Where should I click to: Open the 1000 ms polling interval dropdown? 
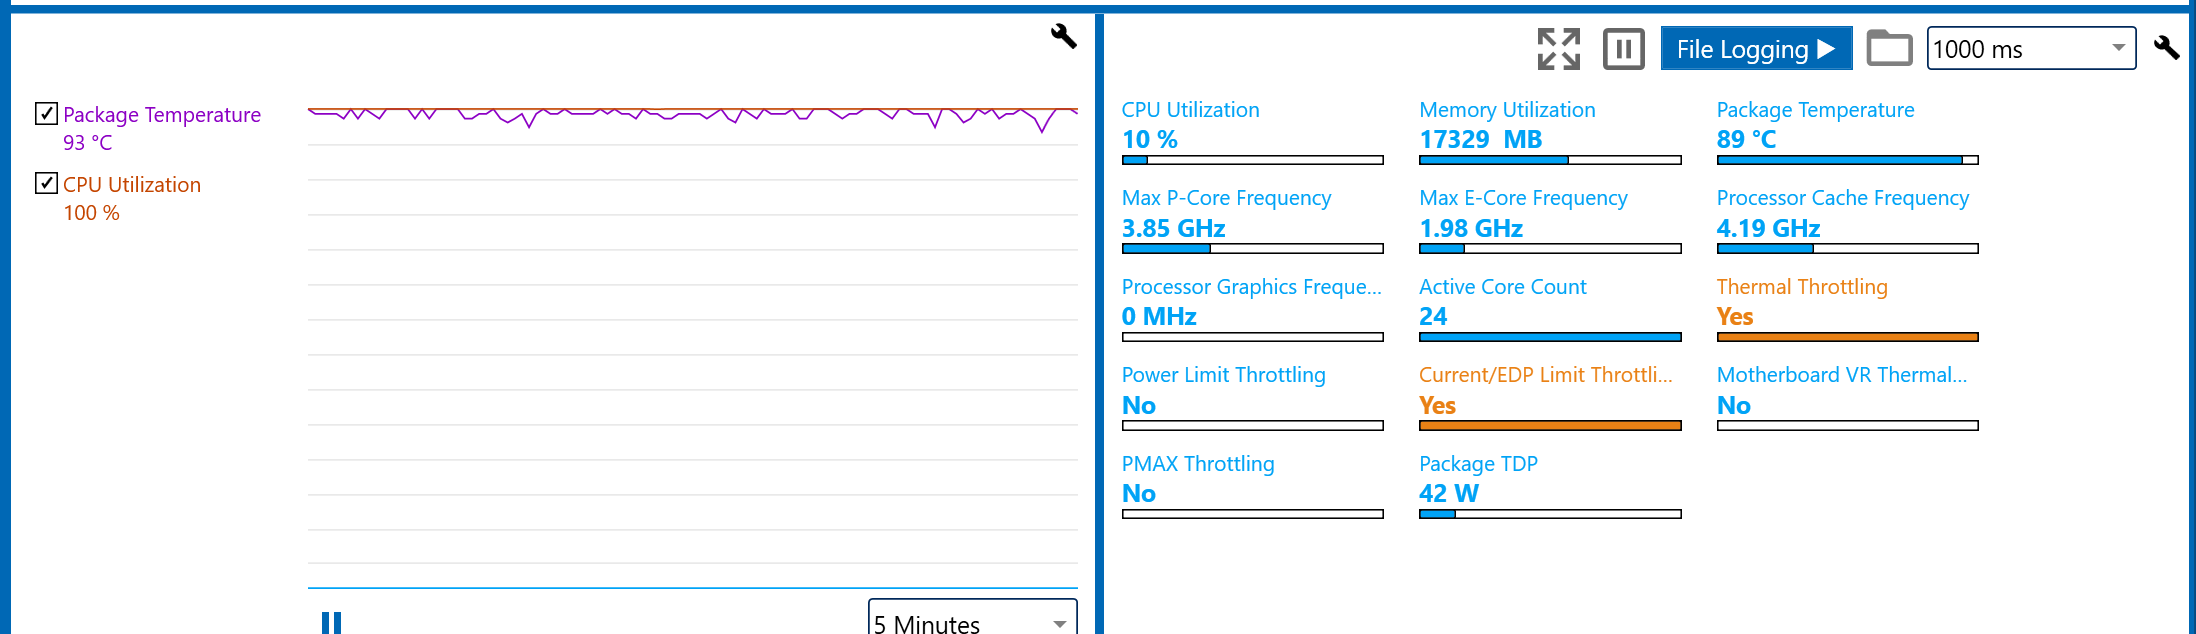[x=2030, y=49]
